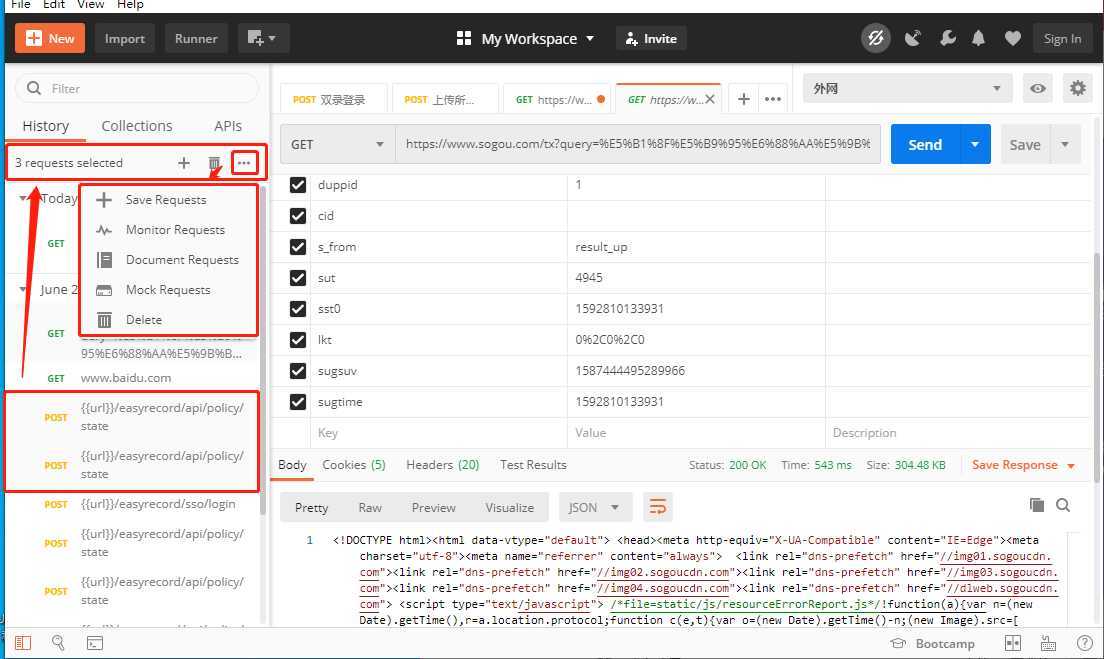The image size is (1104, 659).
Task: Uncheck the s_from parameter checkbox
Action: tap(298, 246)
